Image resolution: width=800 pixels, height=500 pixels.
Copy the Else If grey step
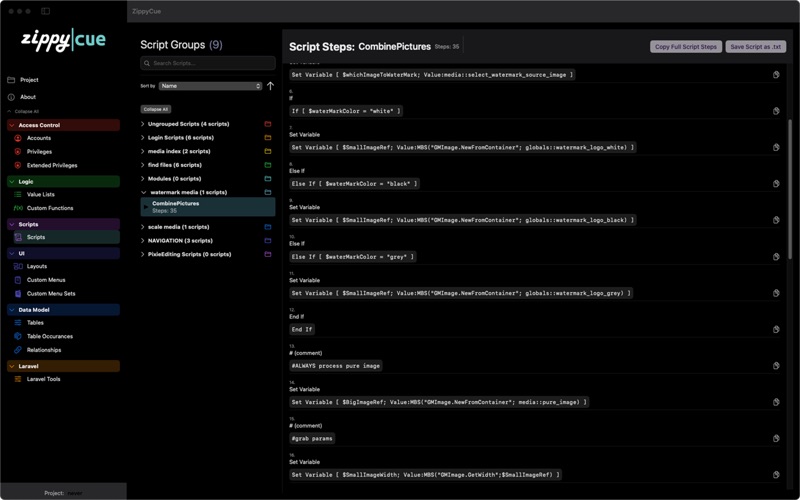point(776,257)
